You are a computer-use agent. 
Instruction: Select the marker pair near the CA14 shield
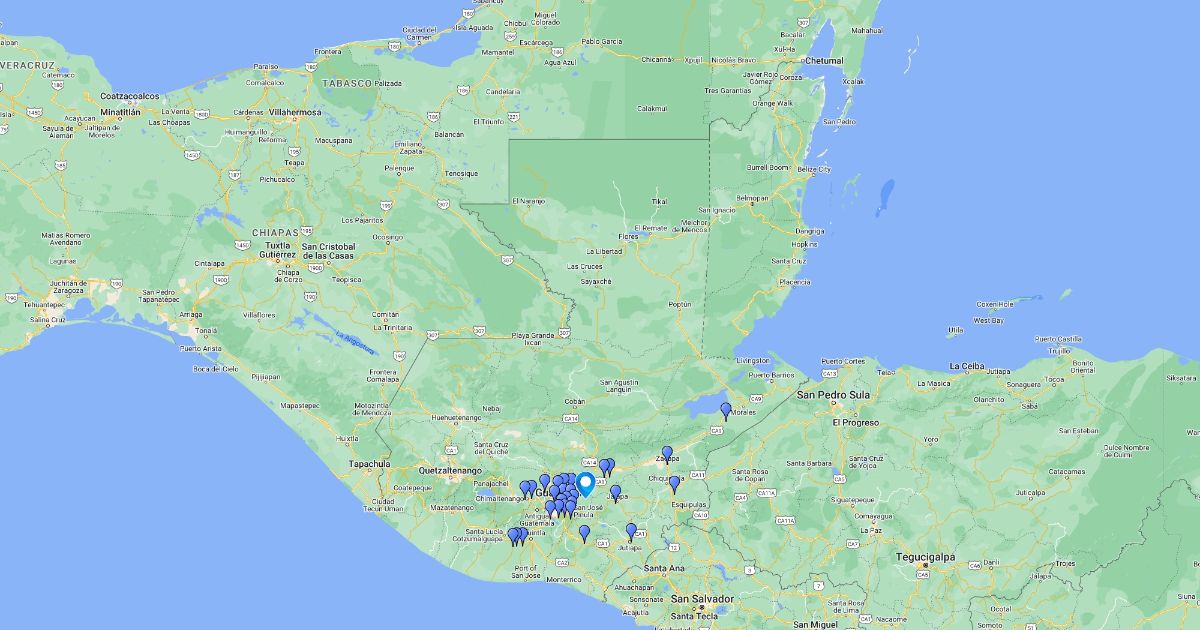606,467
